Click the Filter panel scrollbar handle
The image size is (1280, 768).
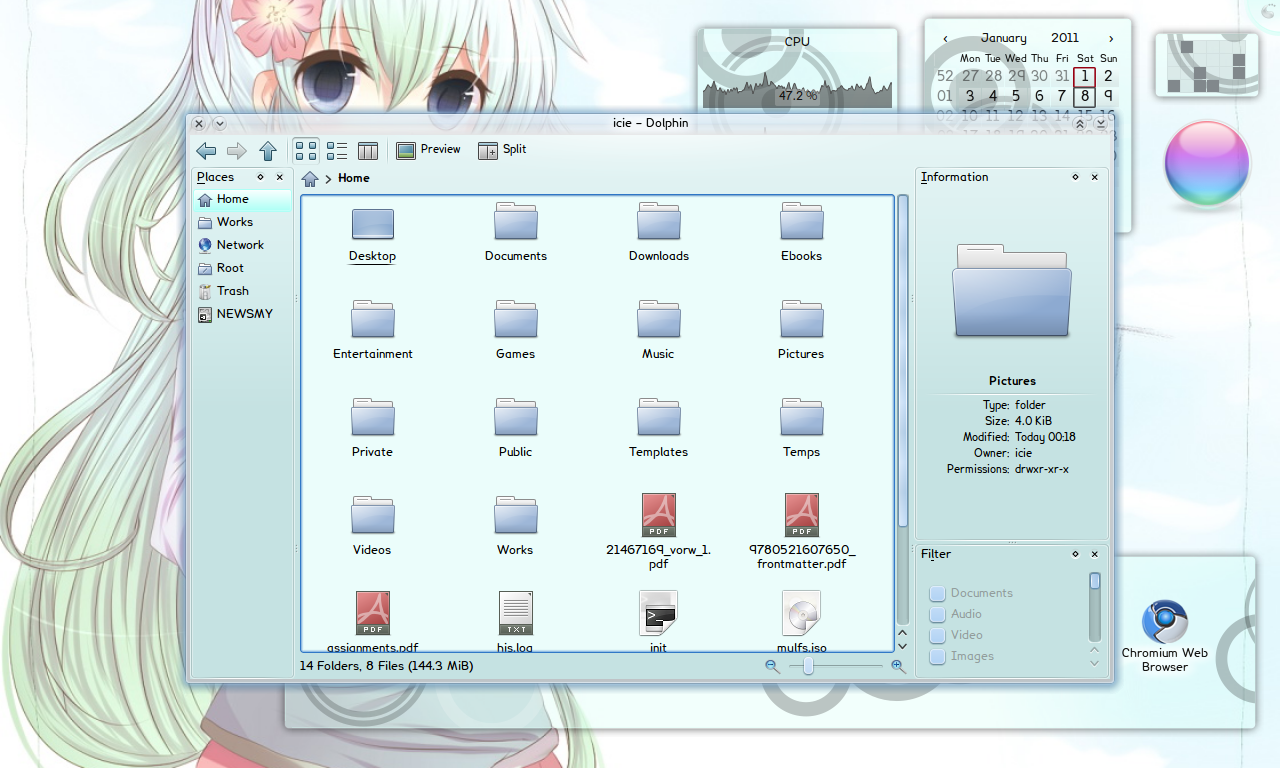coord(1095,581)
